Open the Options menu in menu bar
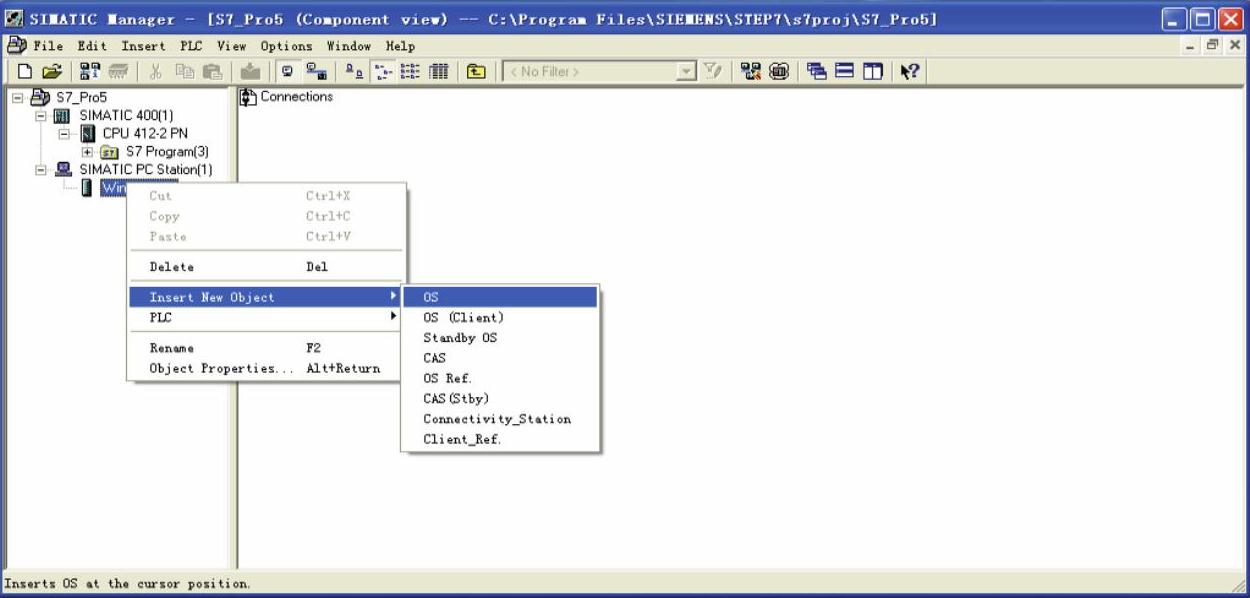 click(x=286, y=46)
